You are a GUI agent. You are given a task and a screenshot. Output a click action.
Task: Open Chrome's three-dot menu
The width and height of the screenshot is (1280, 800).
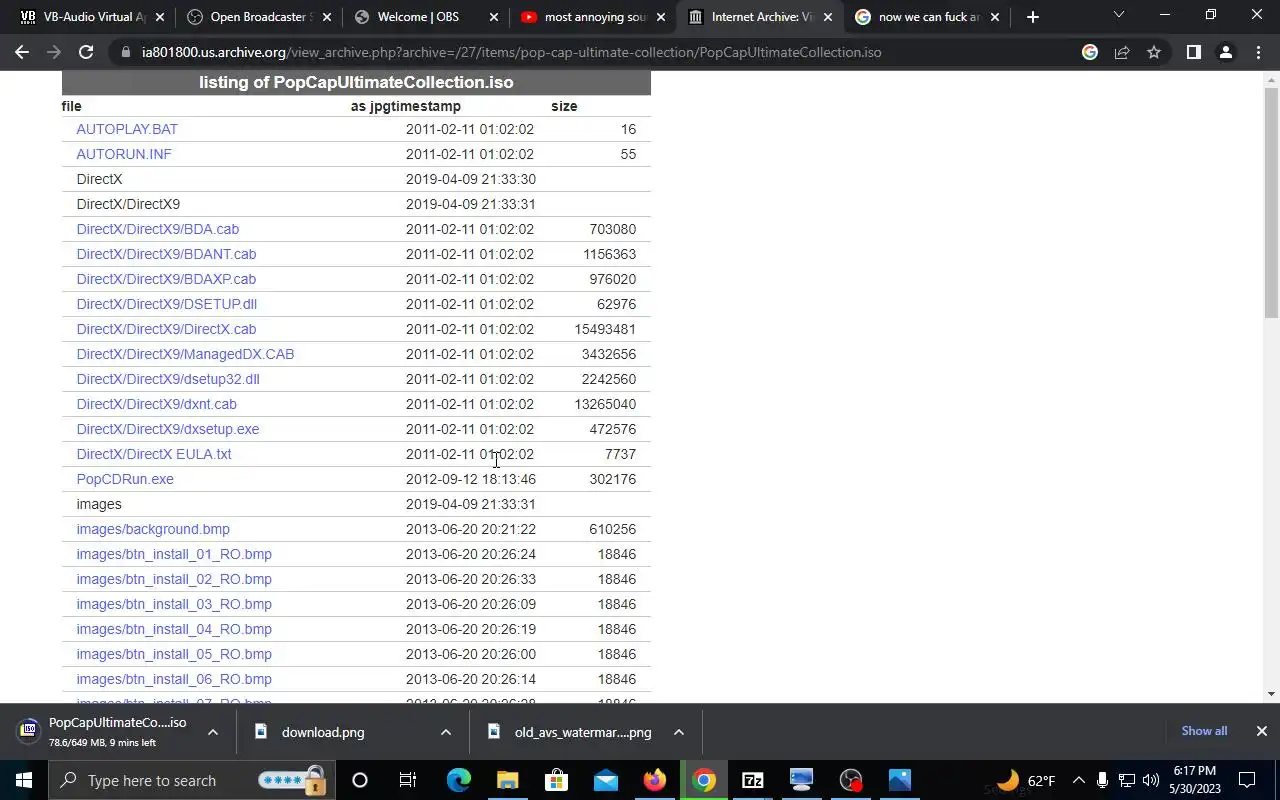[x=1258, y=52]
